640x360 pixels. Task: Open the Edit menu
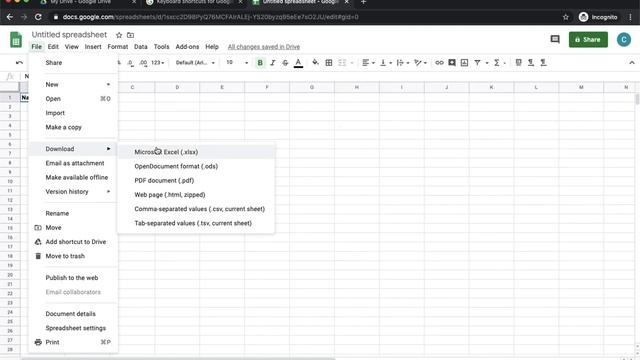pos(53,47)
